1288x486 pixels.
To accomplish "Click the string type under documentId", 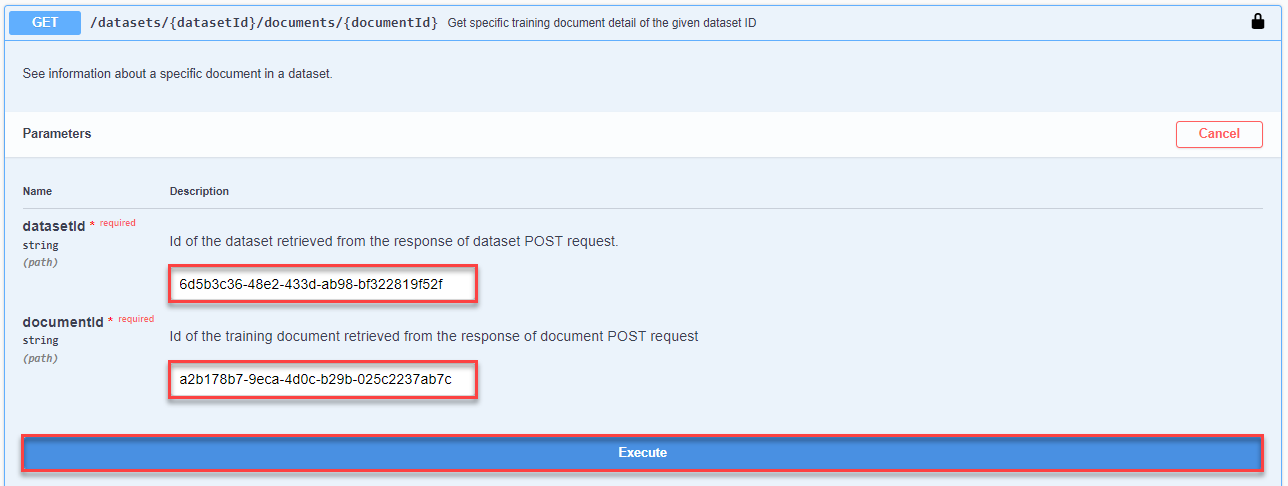I will click(41, 341).
